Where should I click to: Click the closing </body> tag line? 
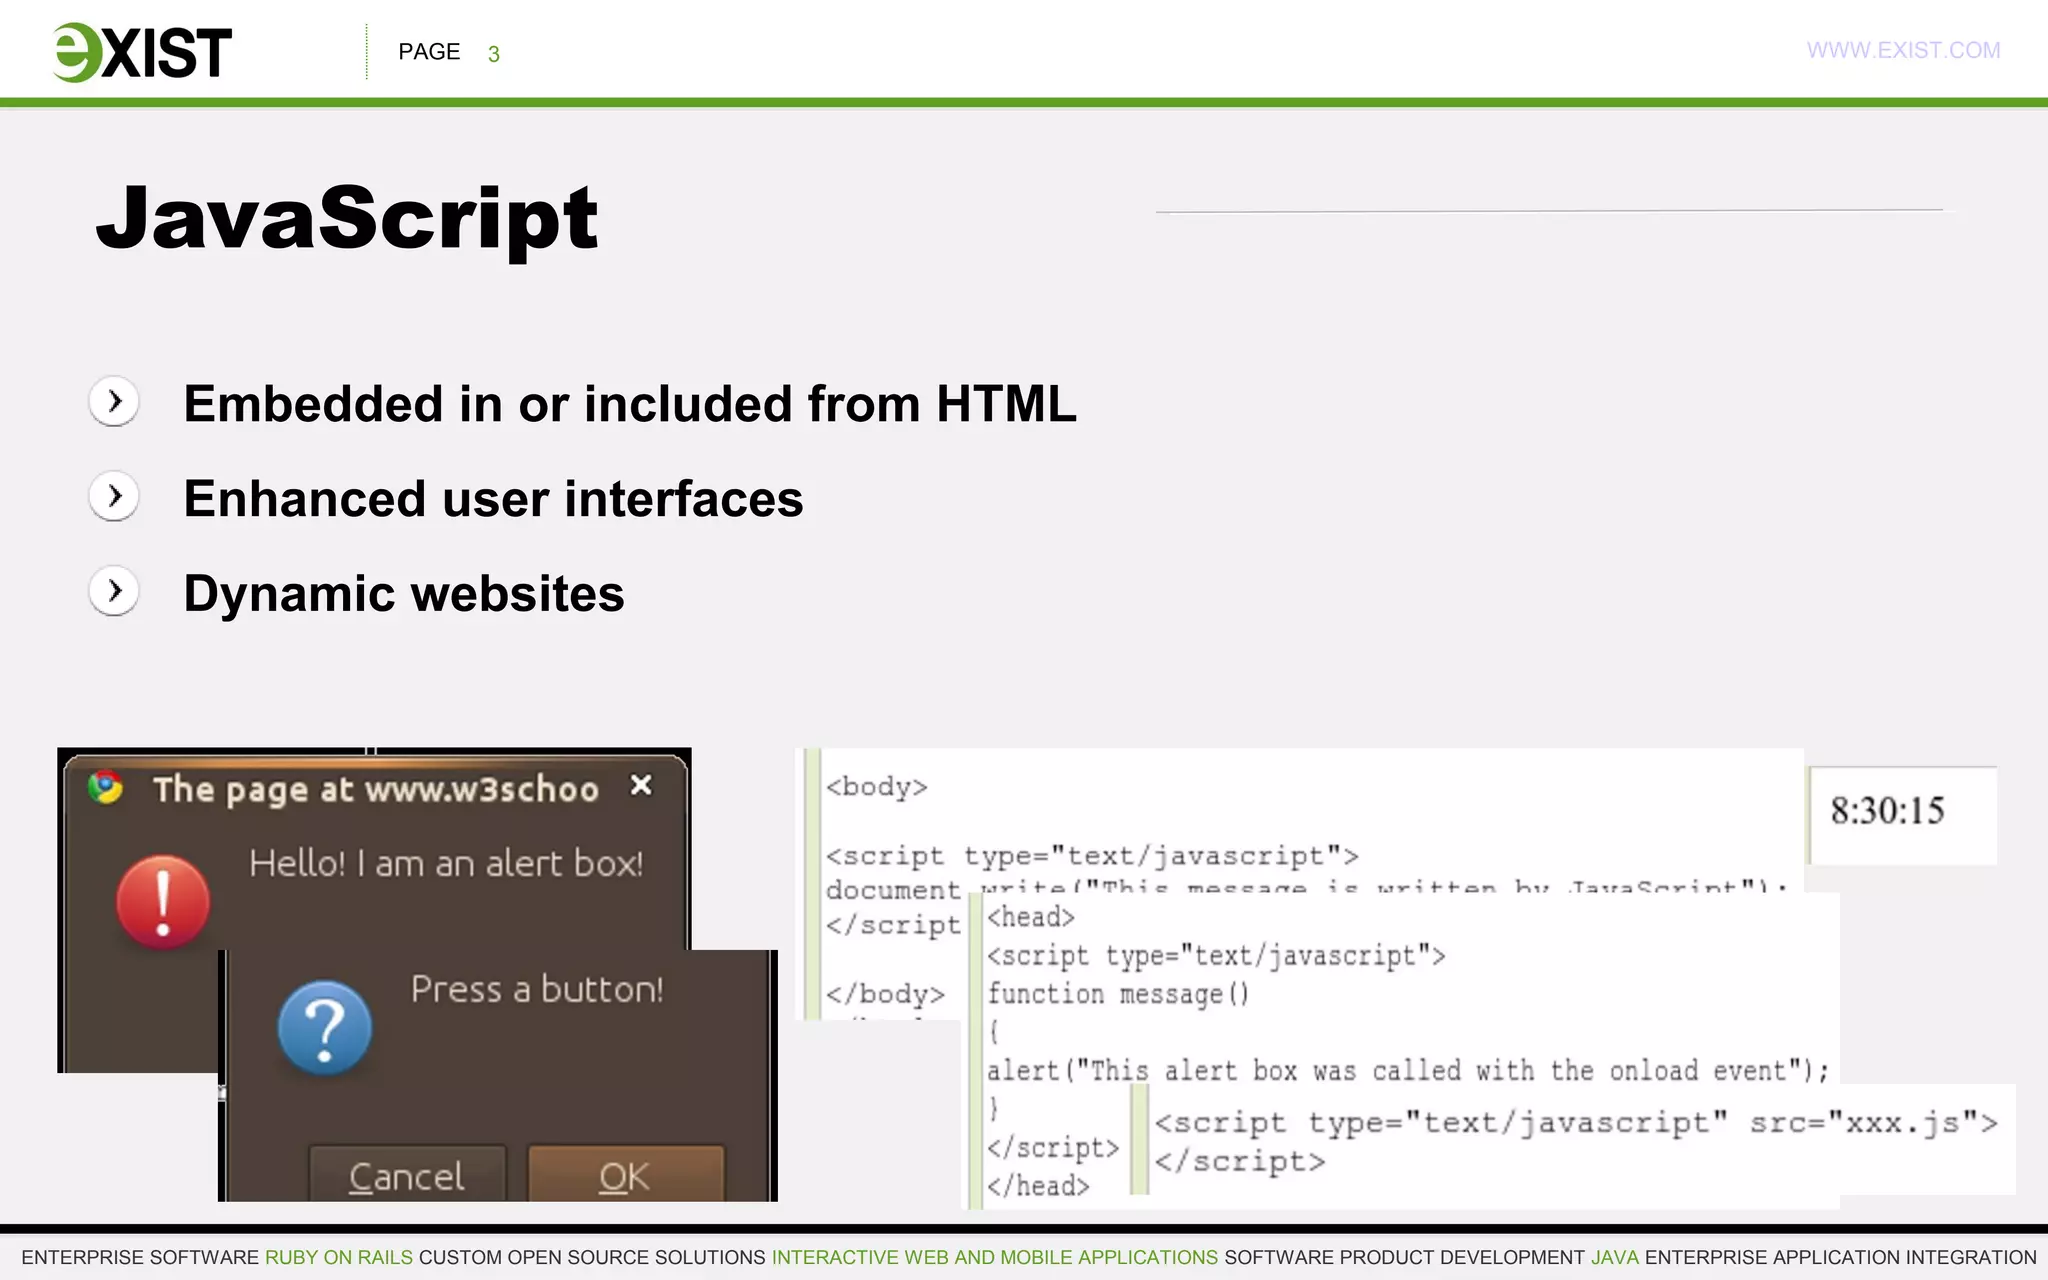pyautogui.click(x=885, y=994)
